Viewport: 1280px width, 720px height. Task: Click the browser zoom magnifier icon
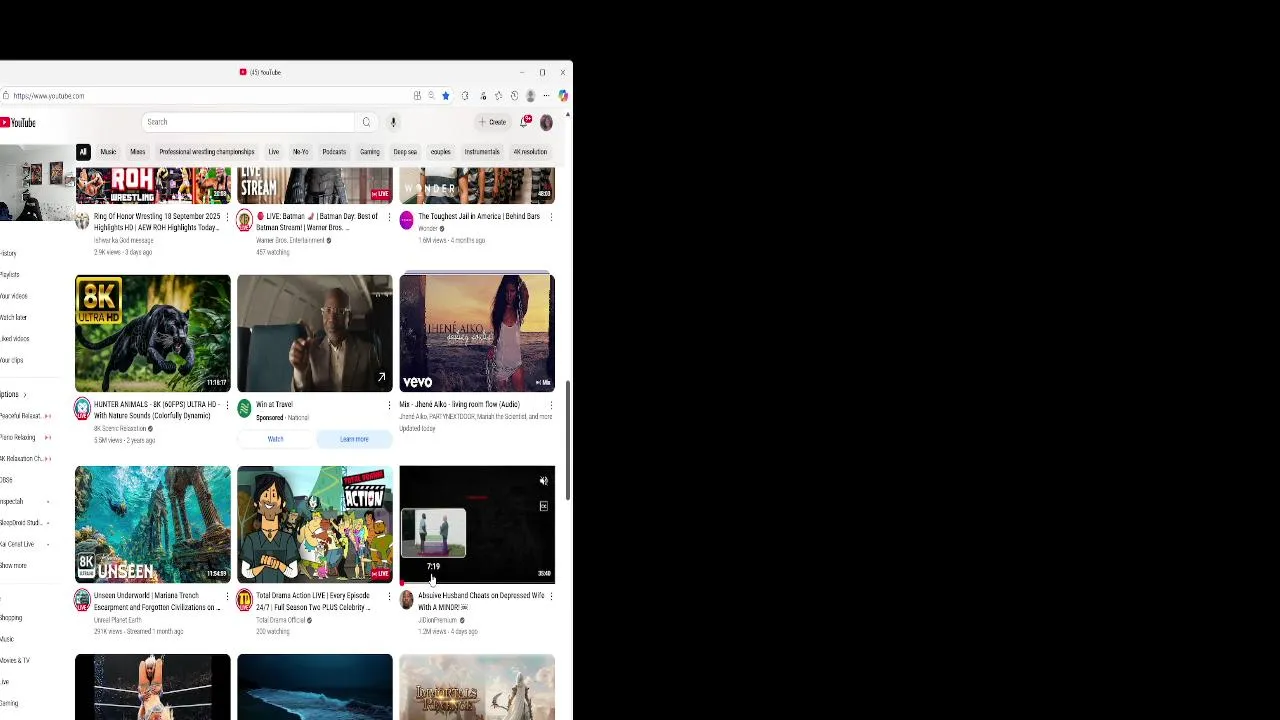(x=431, y=96)
